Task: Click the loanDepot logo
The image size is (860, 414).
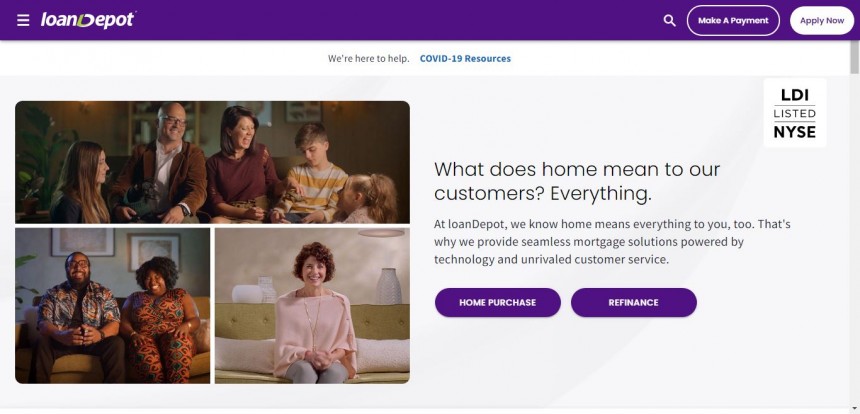Action: tap(88, 20)
